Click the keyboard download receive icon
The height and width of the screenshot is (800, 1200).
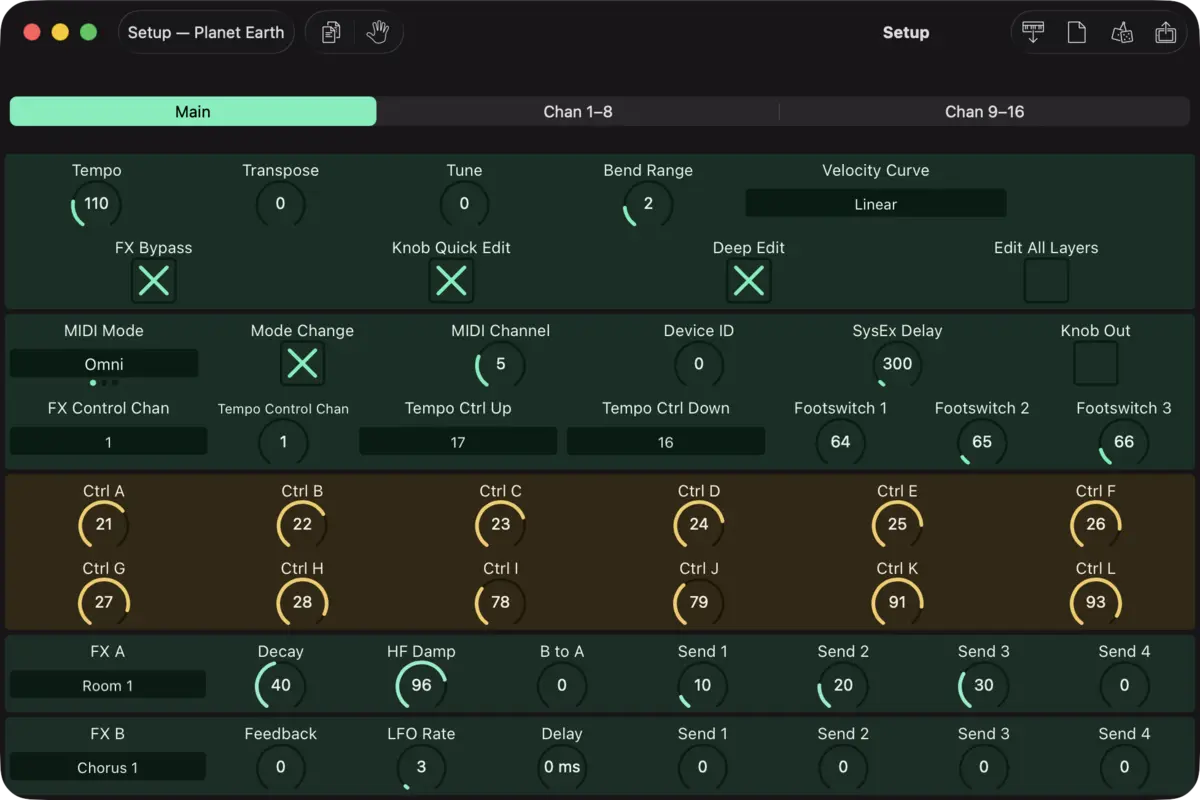(1033, 32)
